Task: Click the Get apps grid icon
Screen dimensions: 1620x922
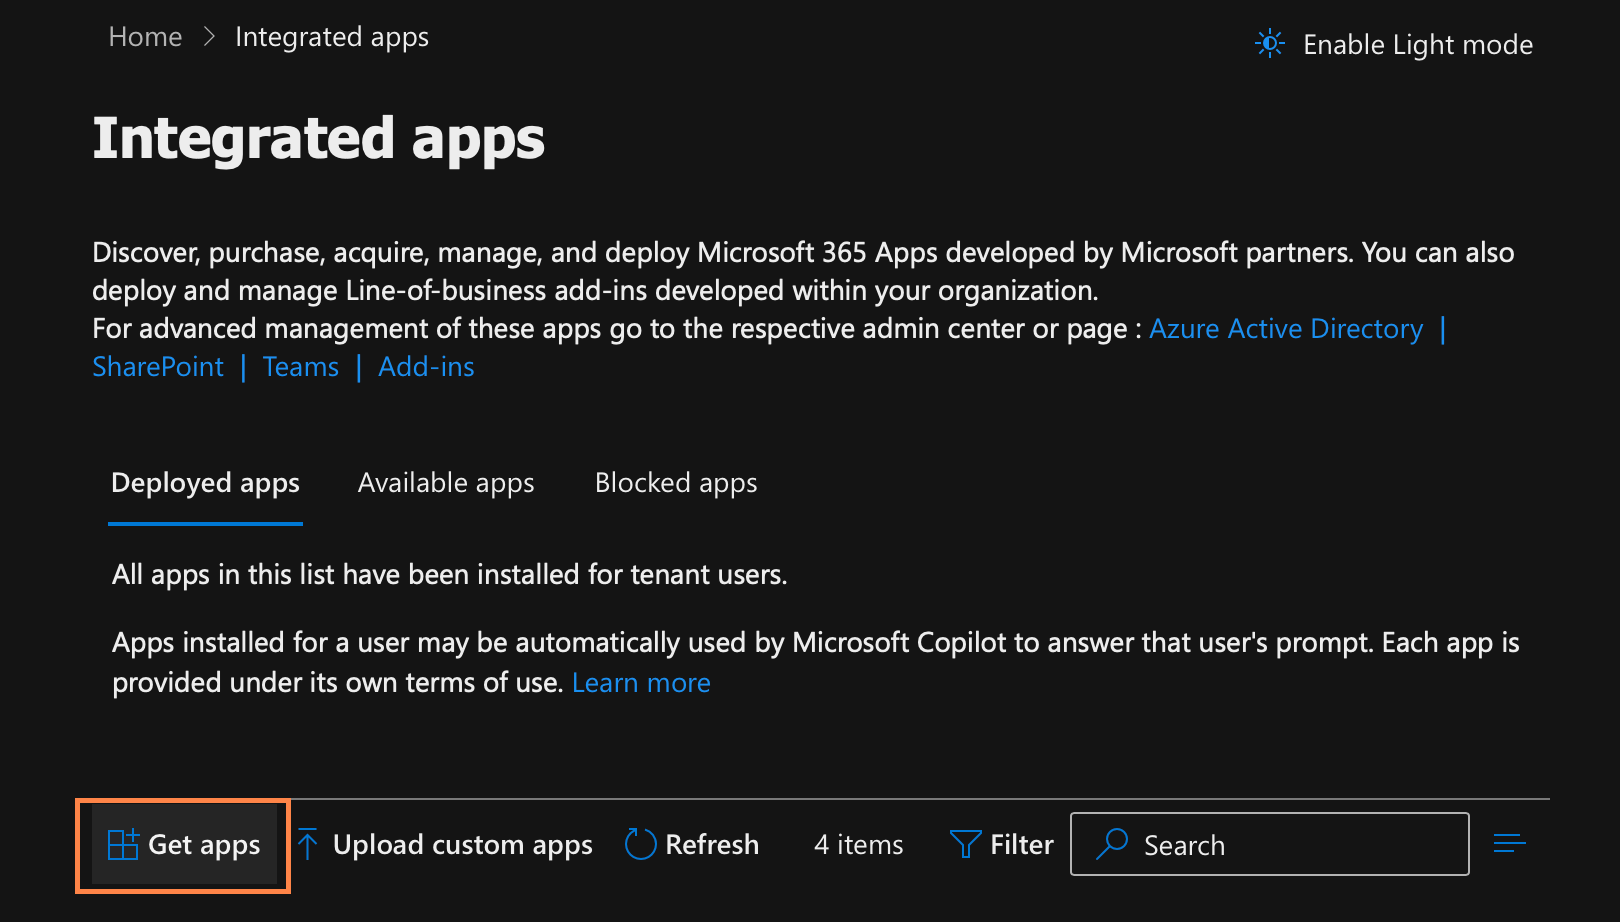Action: tap(123, 845)
